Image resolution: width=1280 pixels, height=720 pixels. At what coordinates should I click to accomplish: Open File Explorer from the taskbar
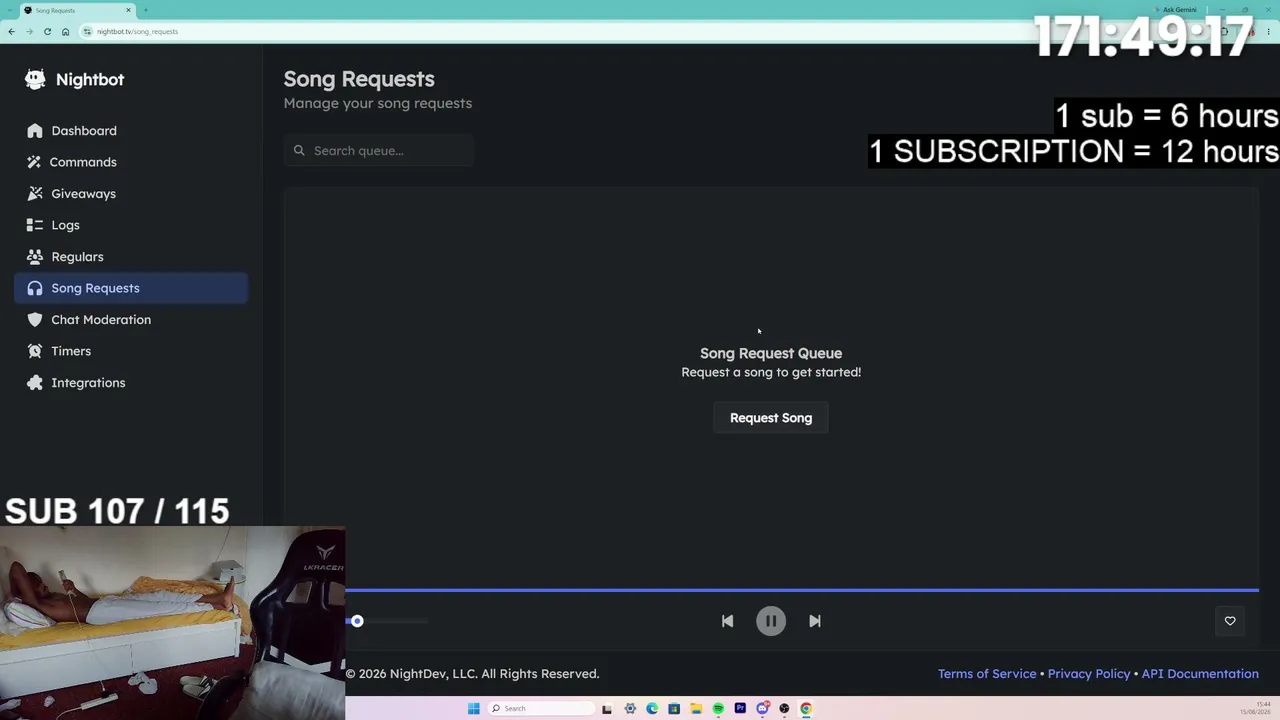pos(696,709)
